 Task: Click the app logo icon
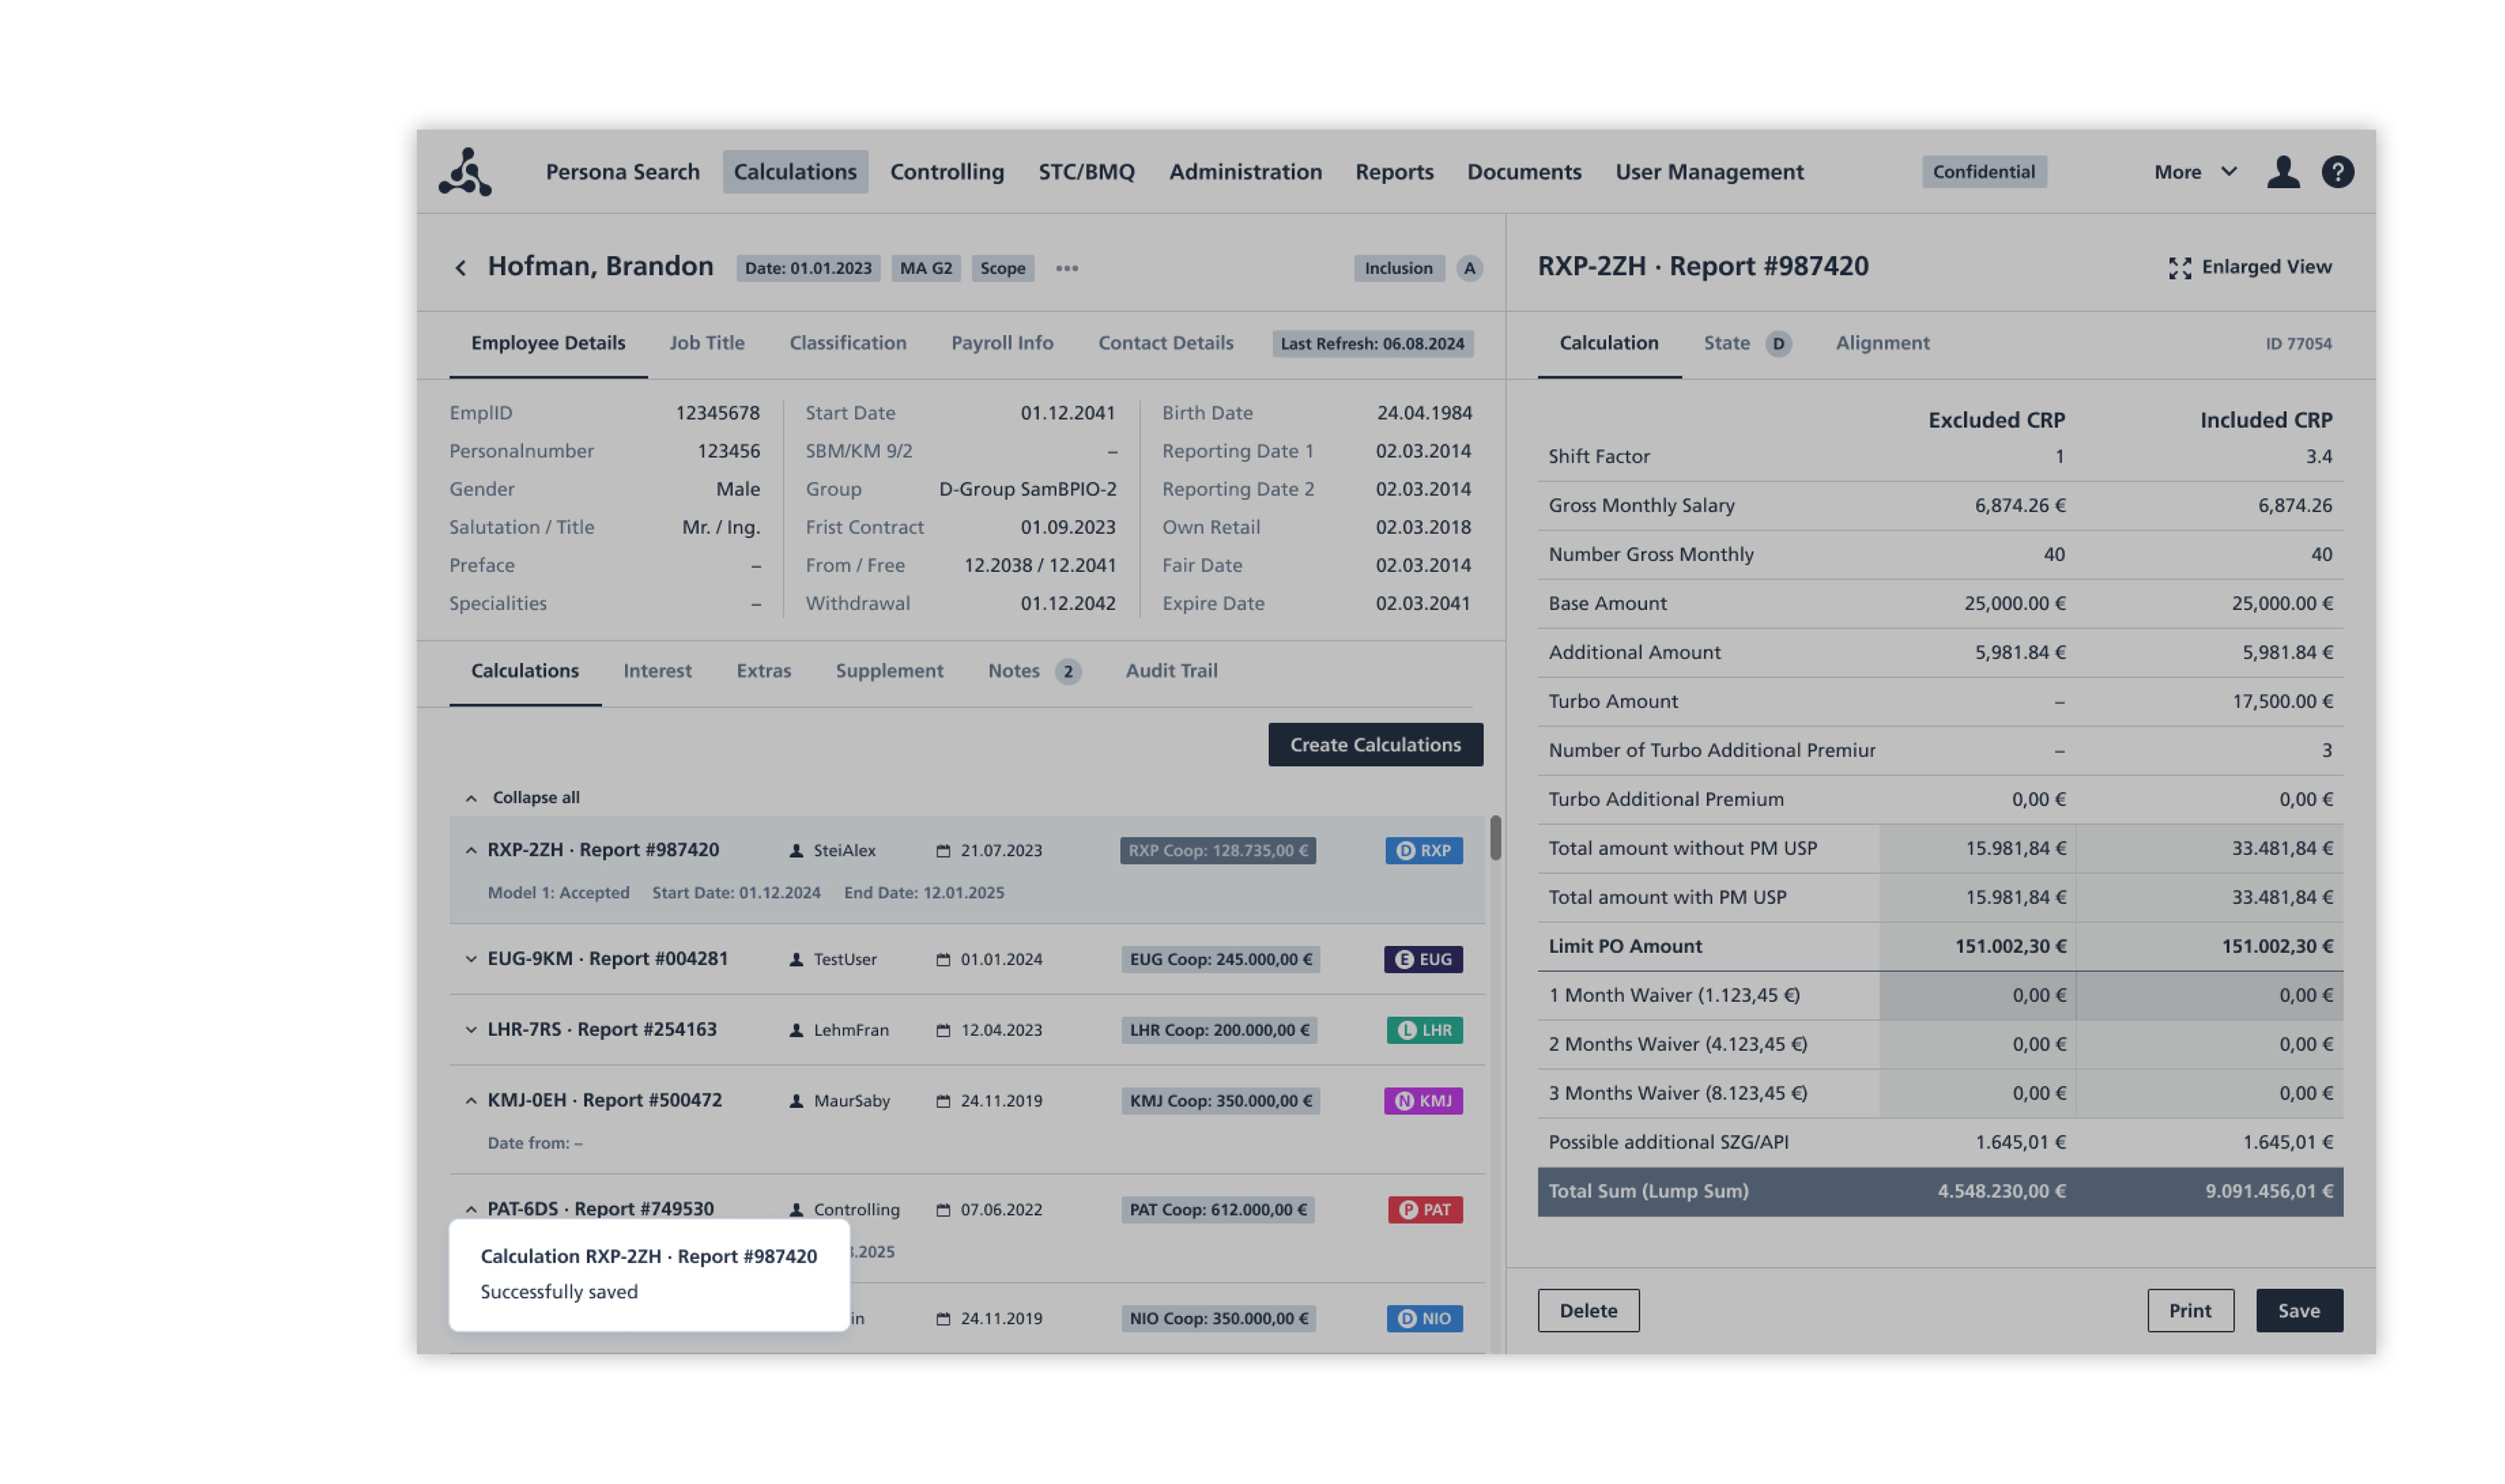465,172
